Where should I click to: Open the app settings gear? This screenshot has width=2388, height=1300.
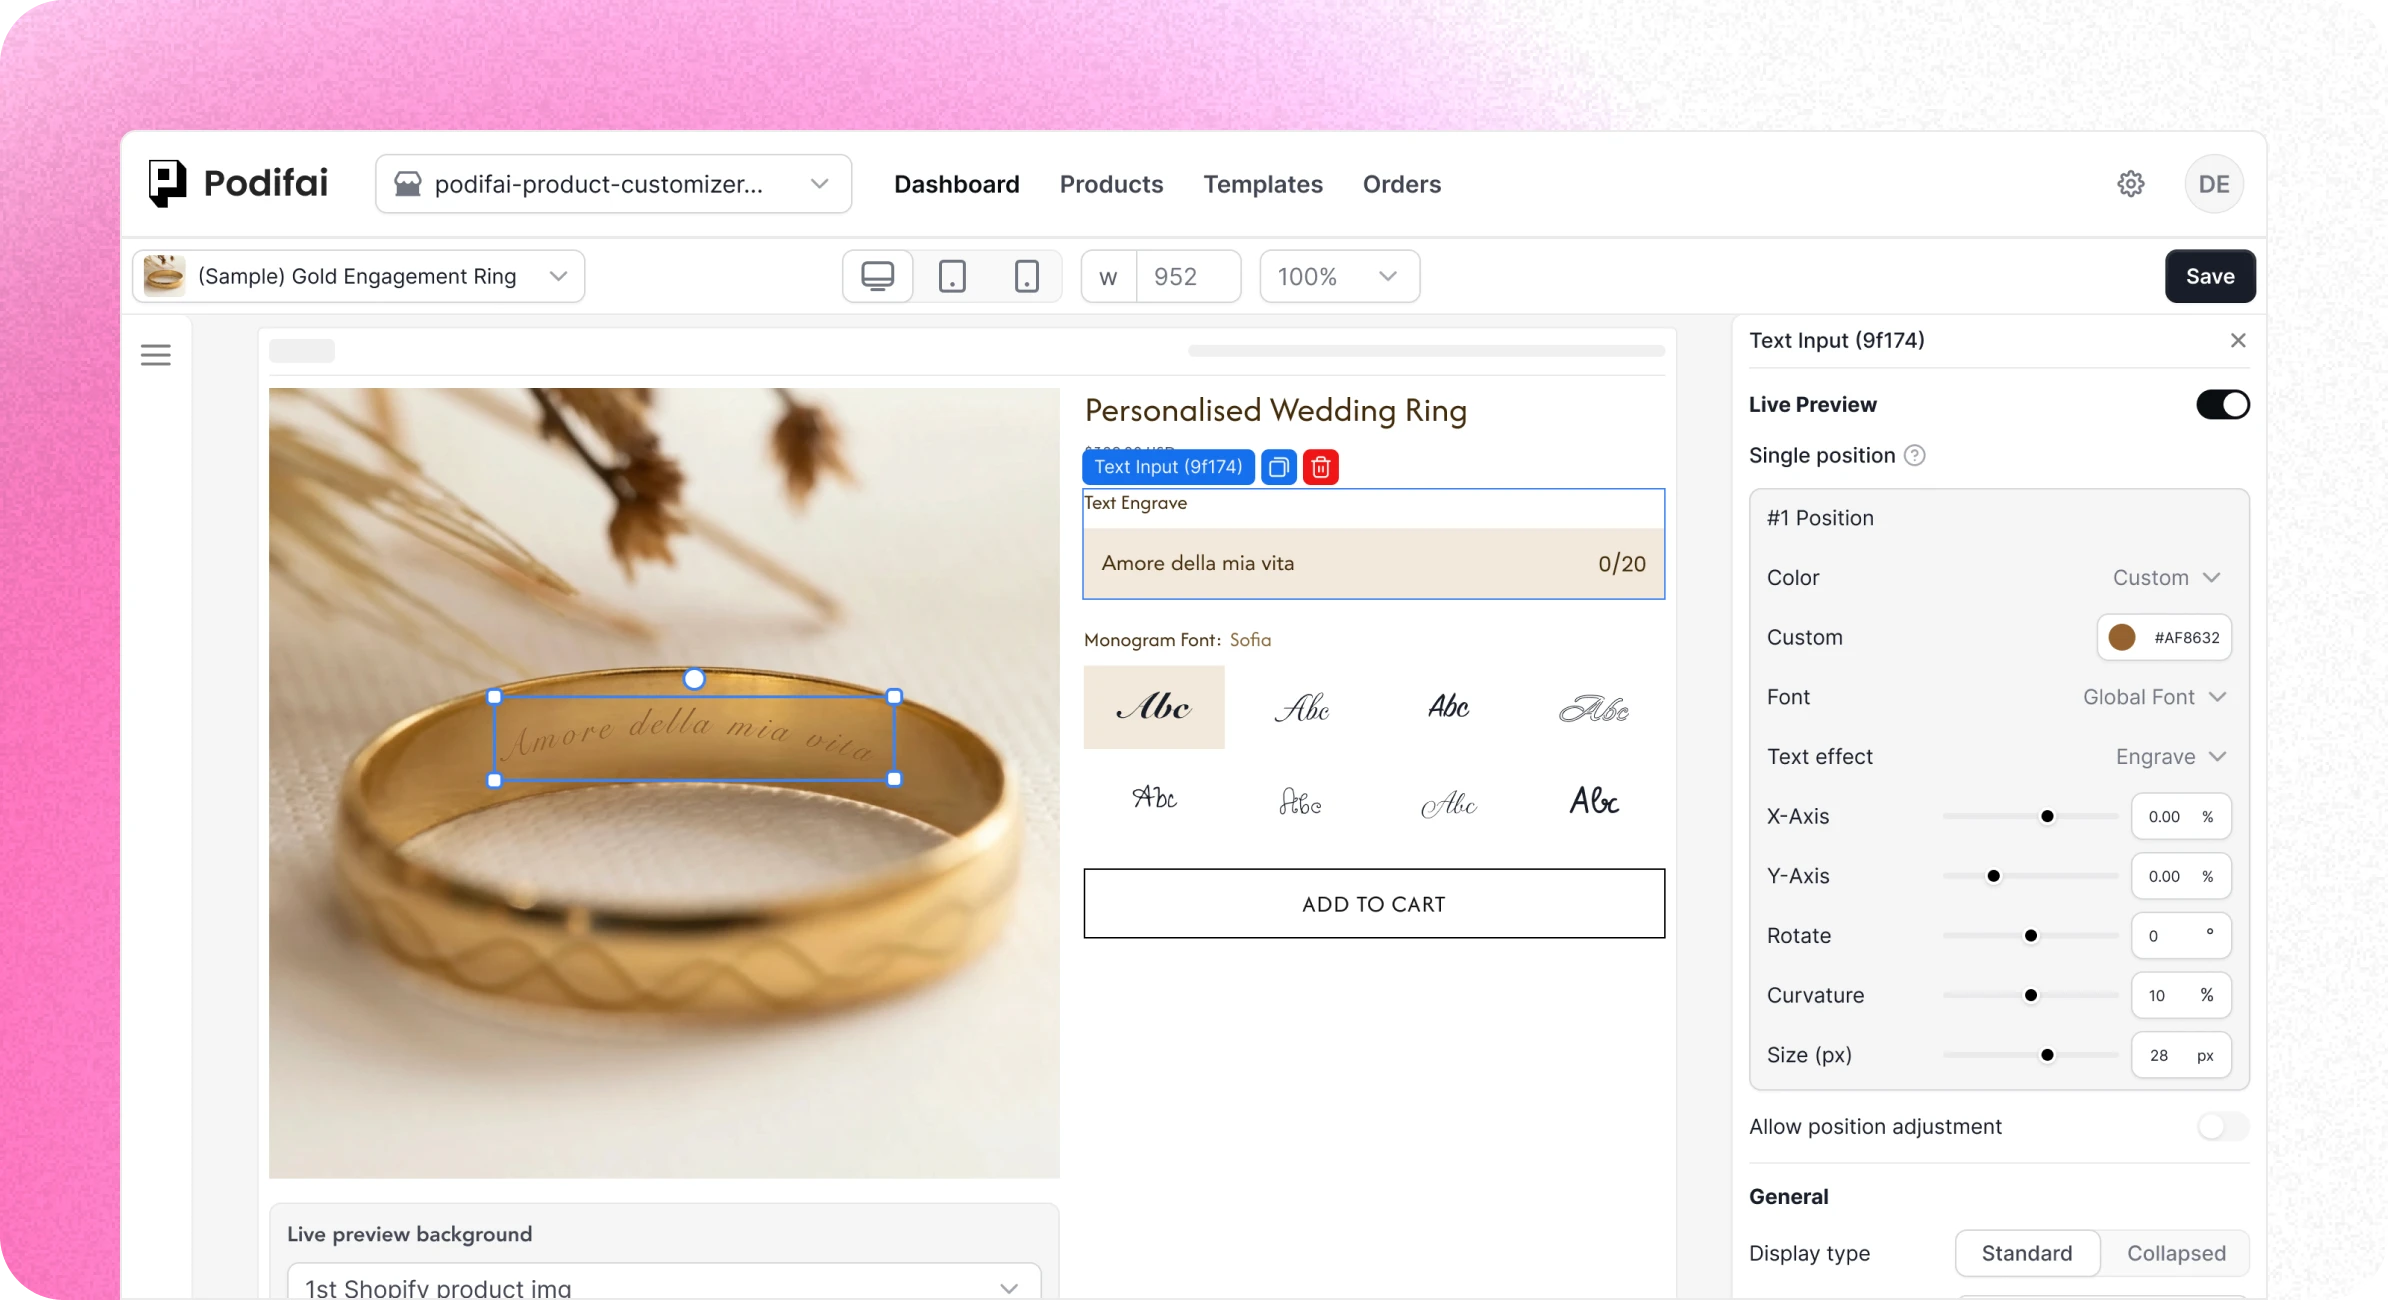pos(2132,183)
